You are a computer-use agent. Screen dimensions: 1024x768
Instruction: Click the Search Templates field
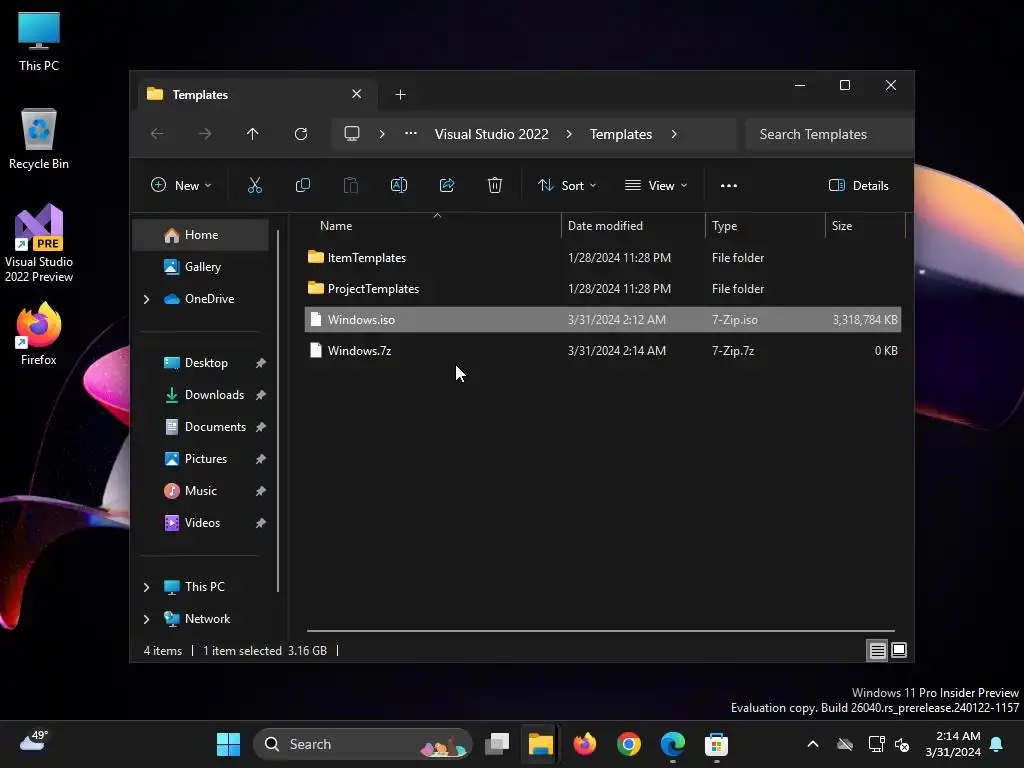(829, 134)
